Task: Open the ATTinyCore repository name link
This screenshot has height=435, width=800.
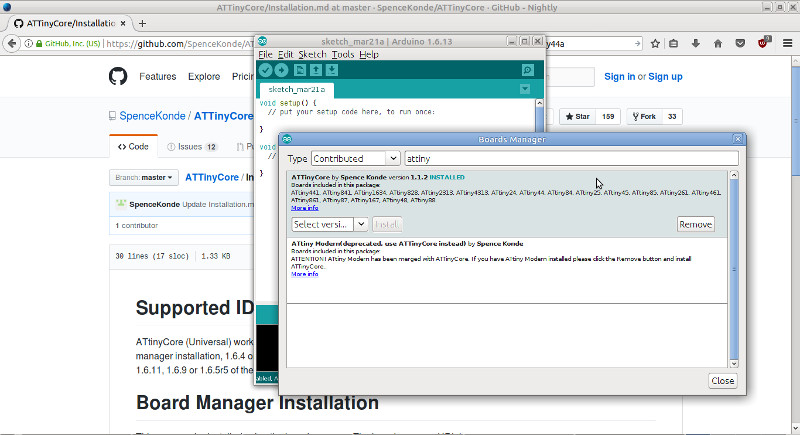Action: 223,116
